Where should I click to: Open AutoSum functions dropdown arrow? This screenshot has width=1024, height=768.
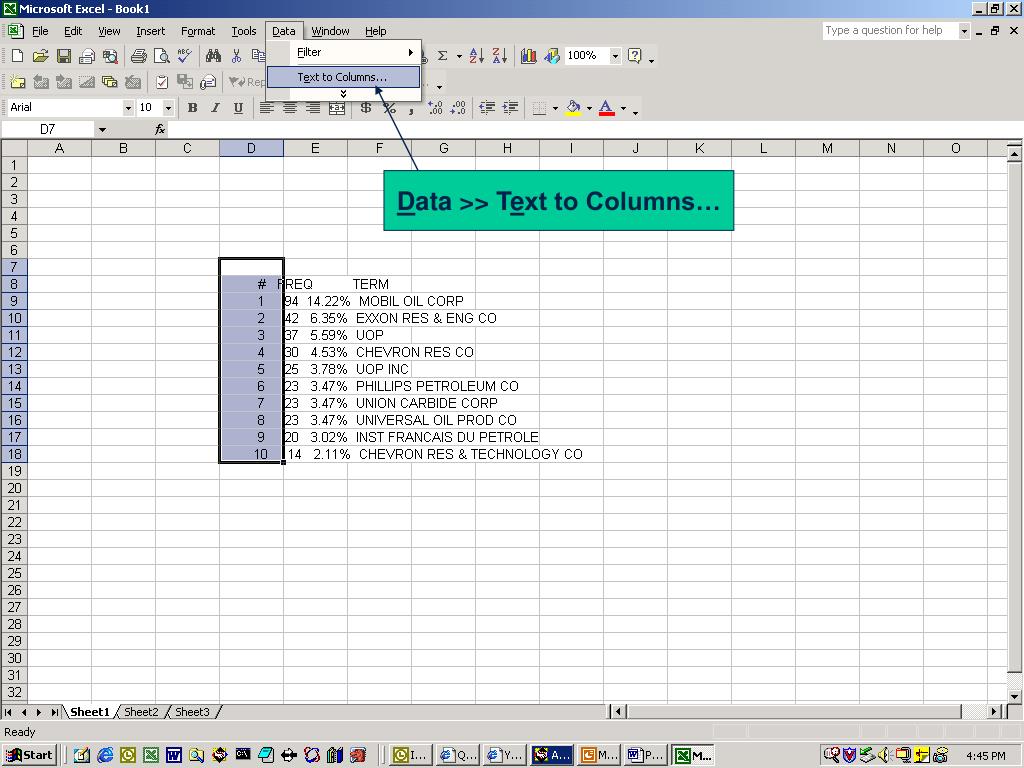[458, 56]
